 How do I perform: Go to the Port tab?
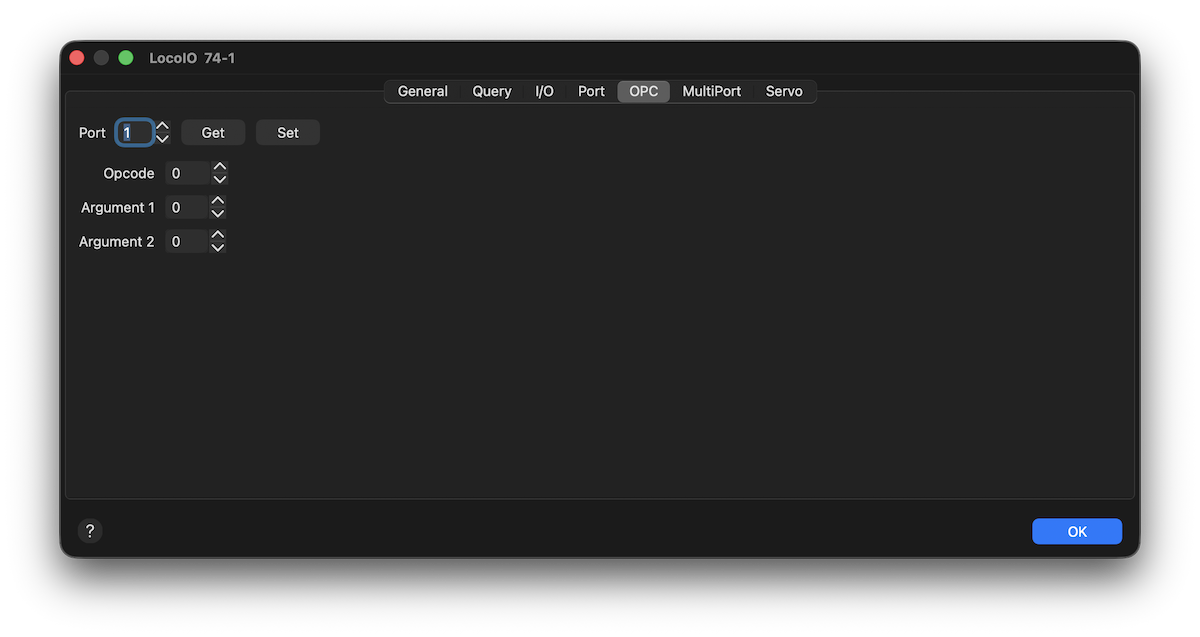pyautogui.click(x=591, y=91)
